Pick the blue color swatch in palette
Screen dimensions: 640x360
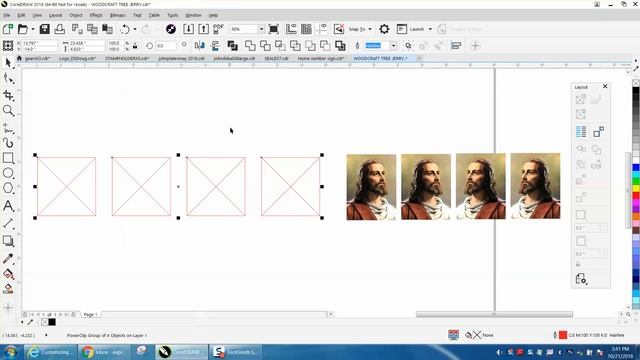pos(636,167)
